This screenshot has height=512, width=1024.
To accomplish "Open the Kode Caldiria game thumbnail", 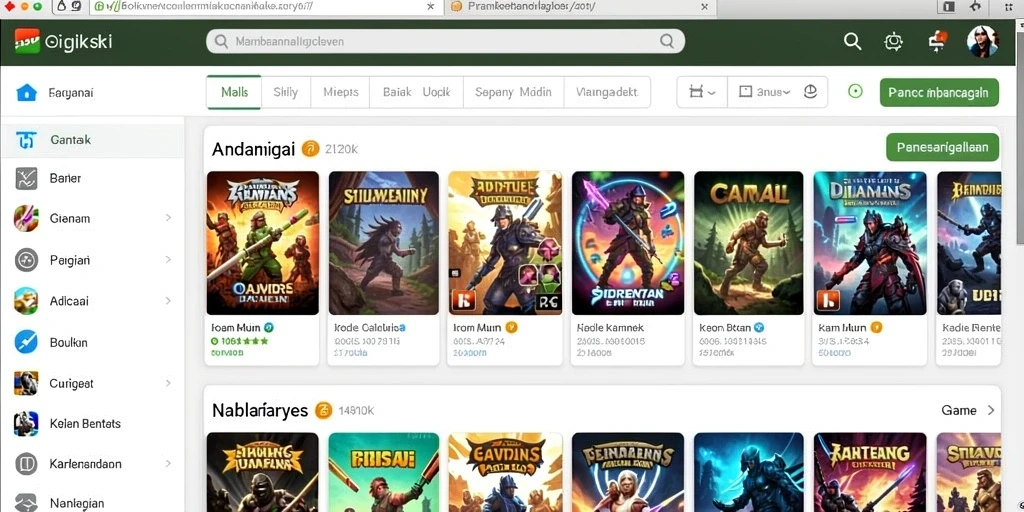I will (x=383, y=243).
